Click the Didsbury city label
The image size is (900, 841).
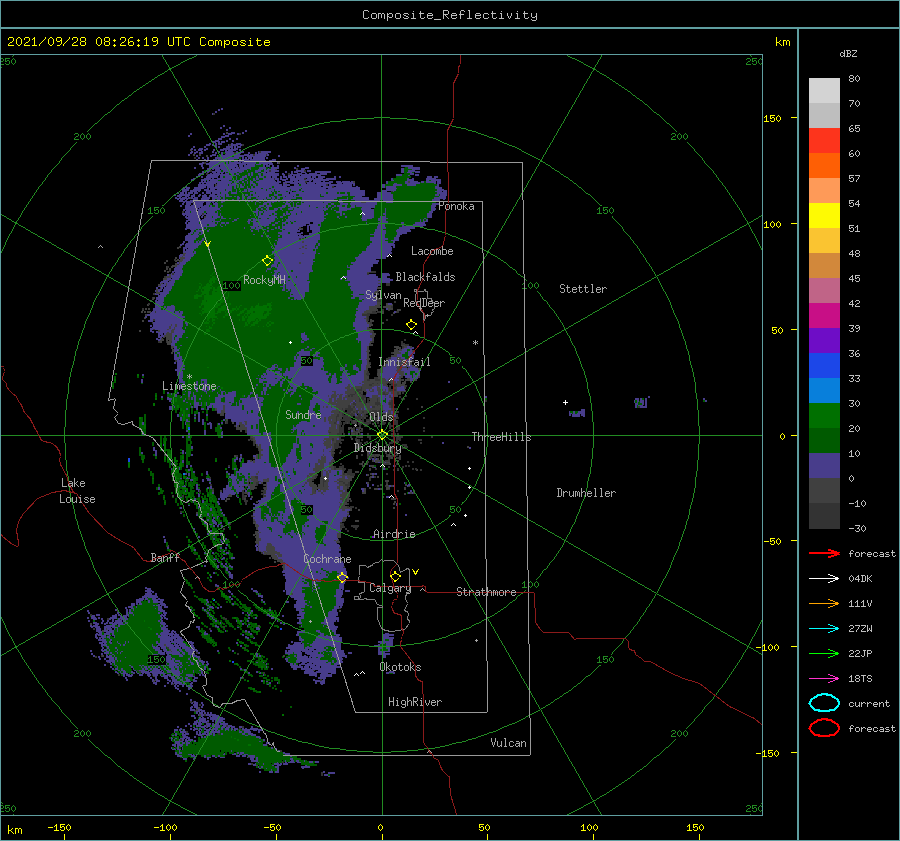click(377, 448)
